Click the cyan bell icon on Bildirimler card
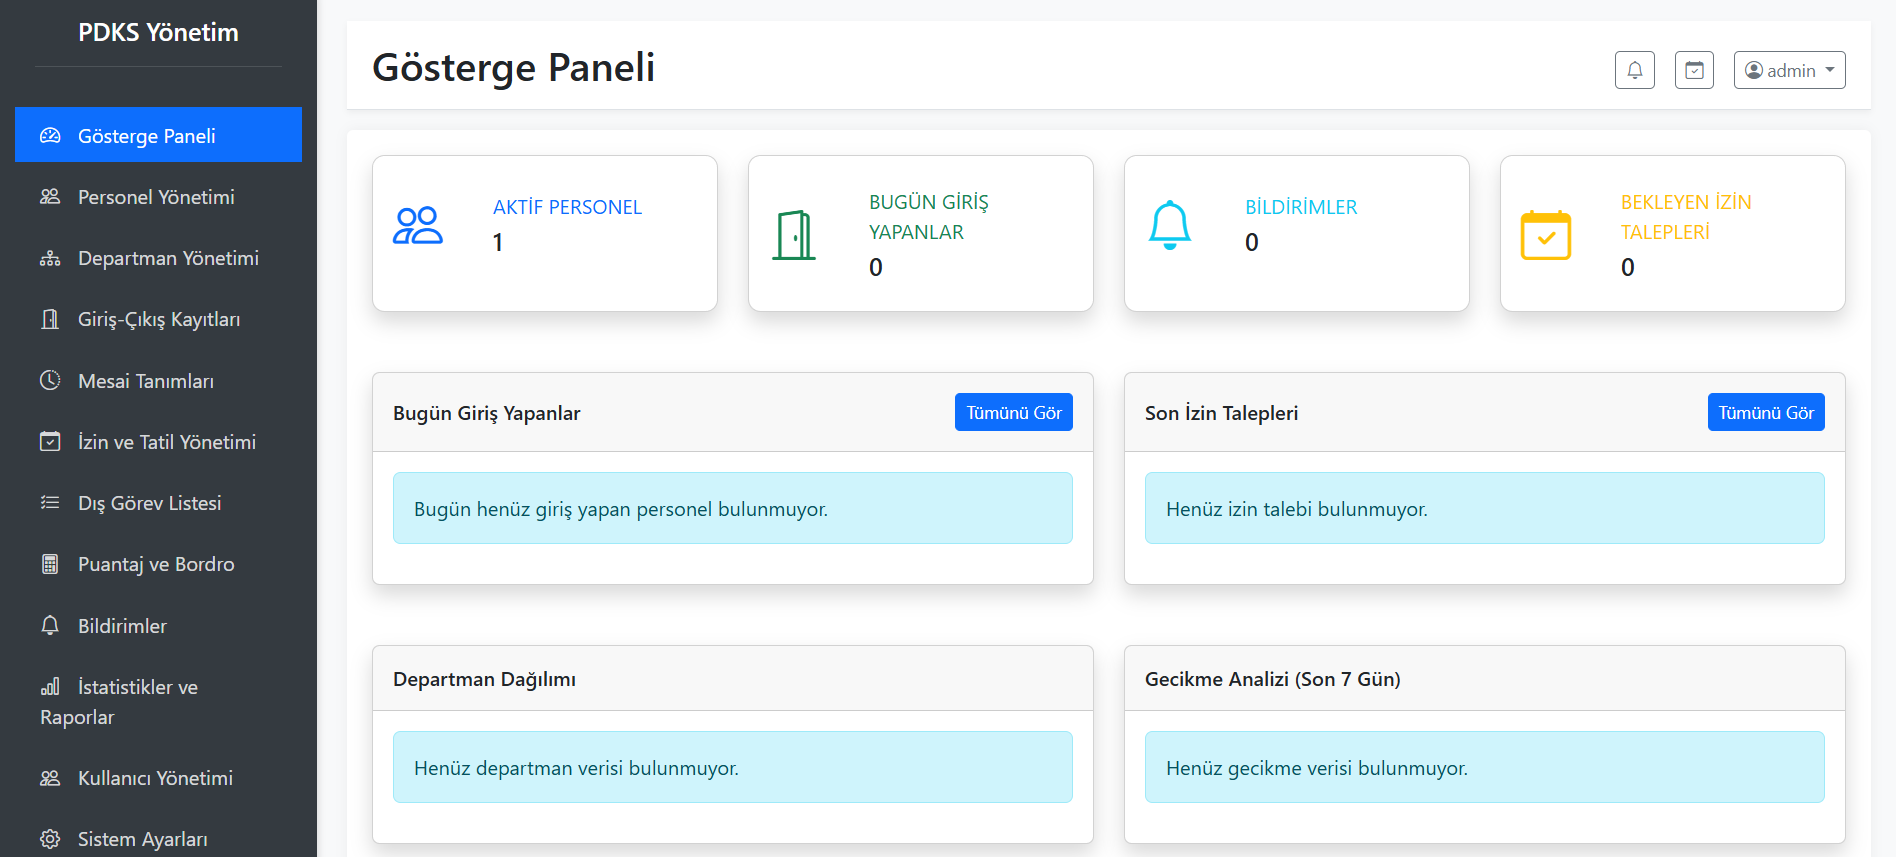Viewport: 1896px width, 857px height. [1169, 226]
